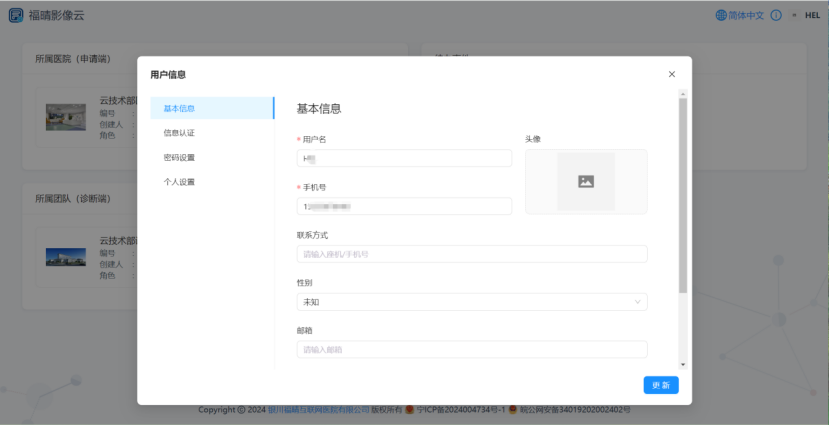The image size is (830, 426).
Task: Open the 密码设置 tab
Action: click(180, 157)
